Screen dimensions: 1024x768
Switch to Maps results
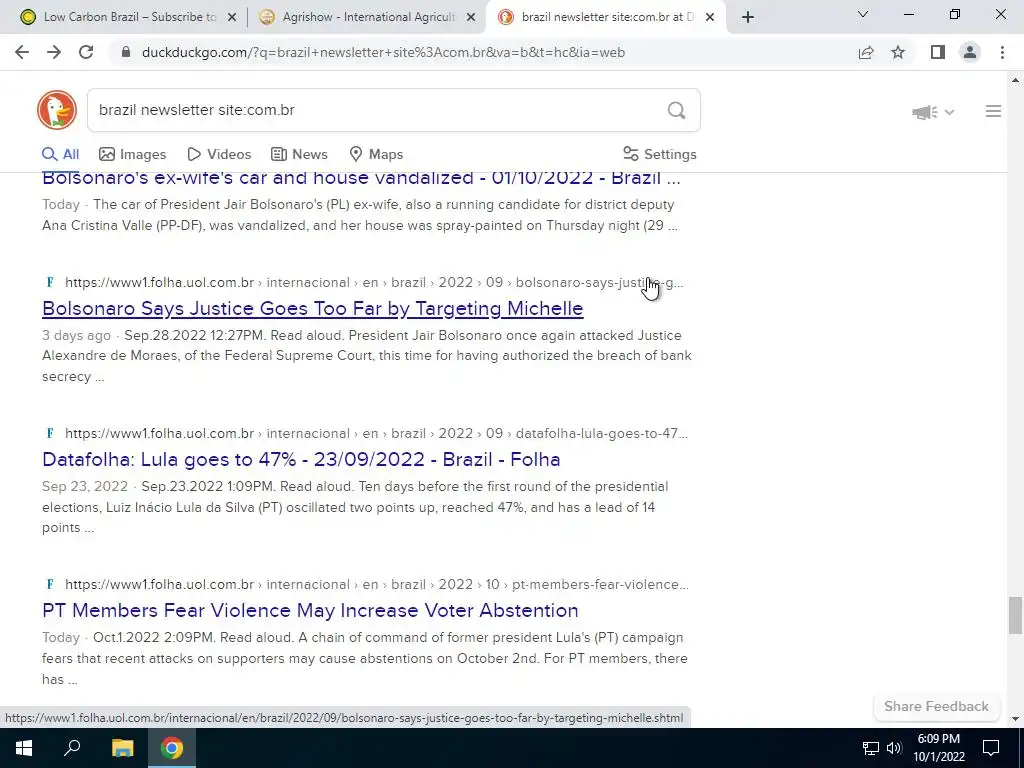pyautogui.click(x=376, y=154)
